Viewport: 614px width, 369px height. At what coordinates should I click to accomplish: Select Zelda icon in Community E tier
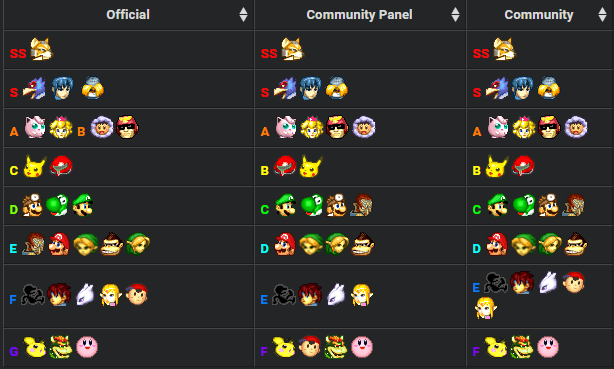486,308
